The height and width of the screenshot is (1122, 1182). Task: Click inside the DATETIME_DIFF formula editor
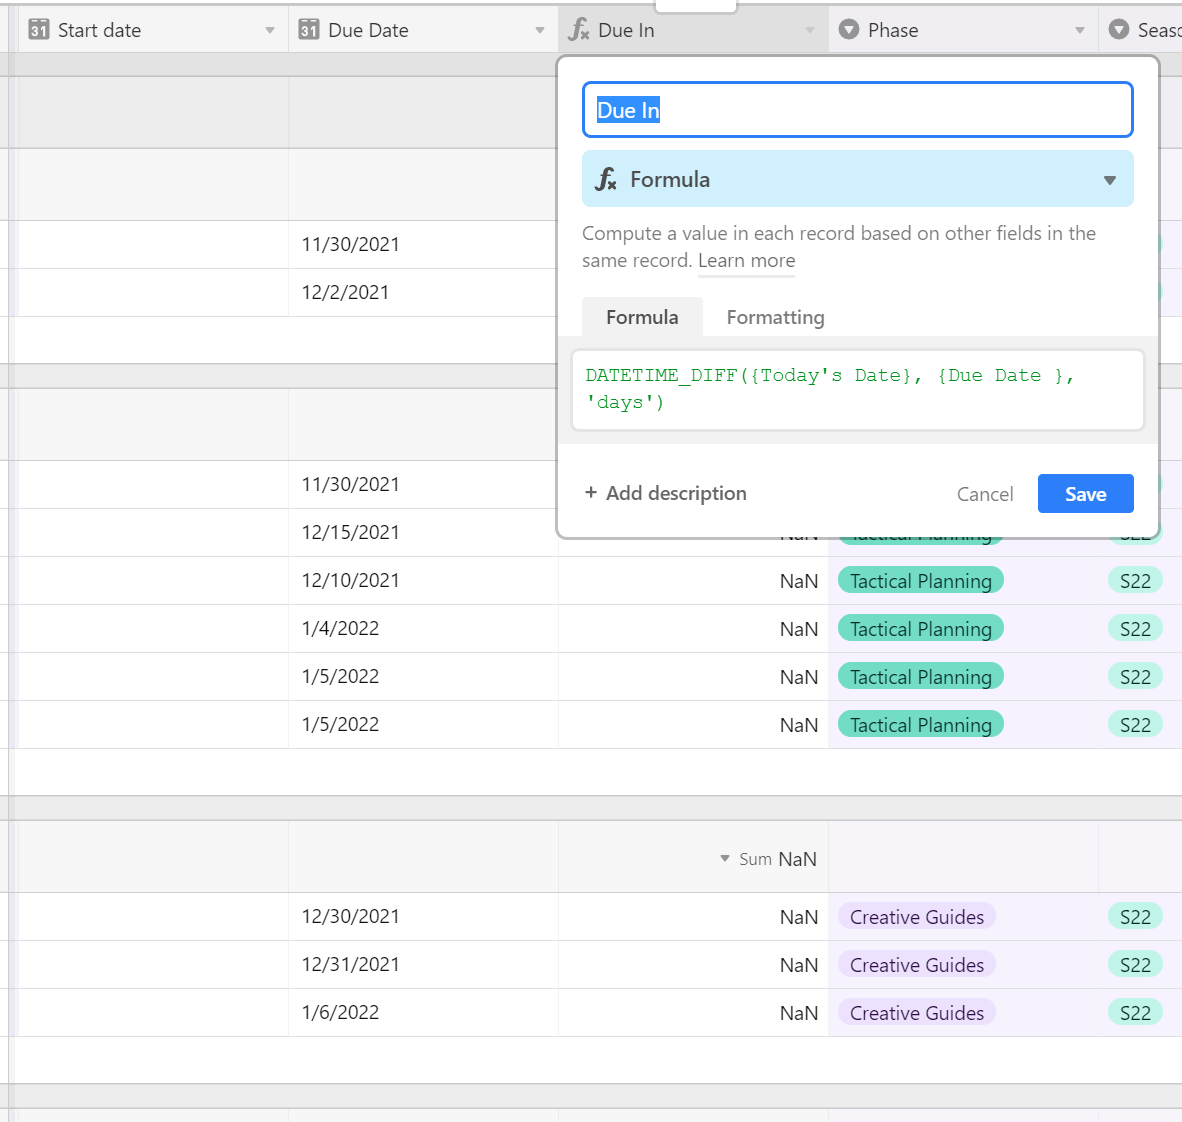coord(858,390)
